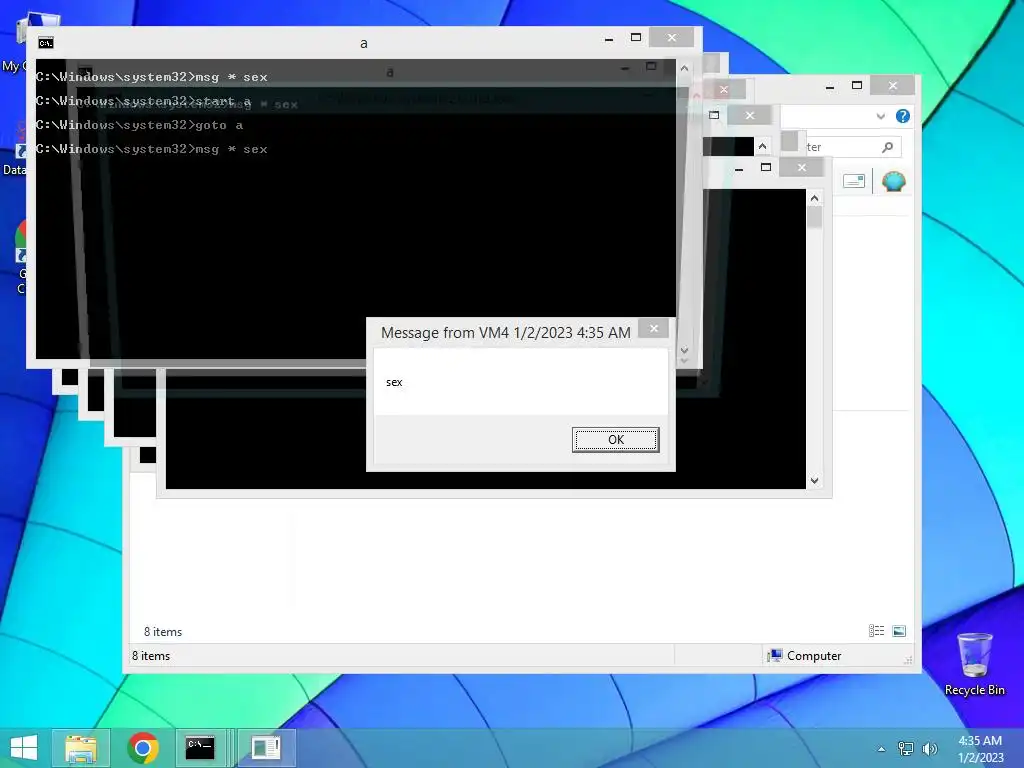
Task: Click the rear console scrollbar thumb
Action: [x=814, y=217]
